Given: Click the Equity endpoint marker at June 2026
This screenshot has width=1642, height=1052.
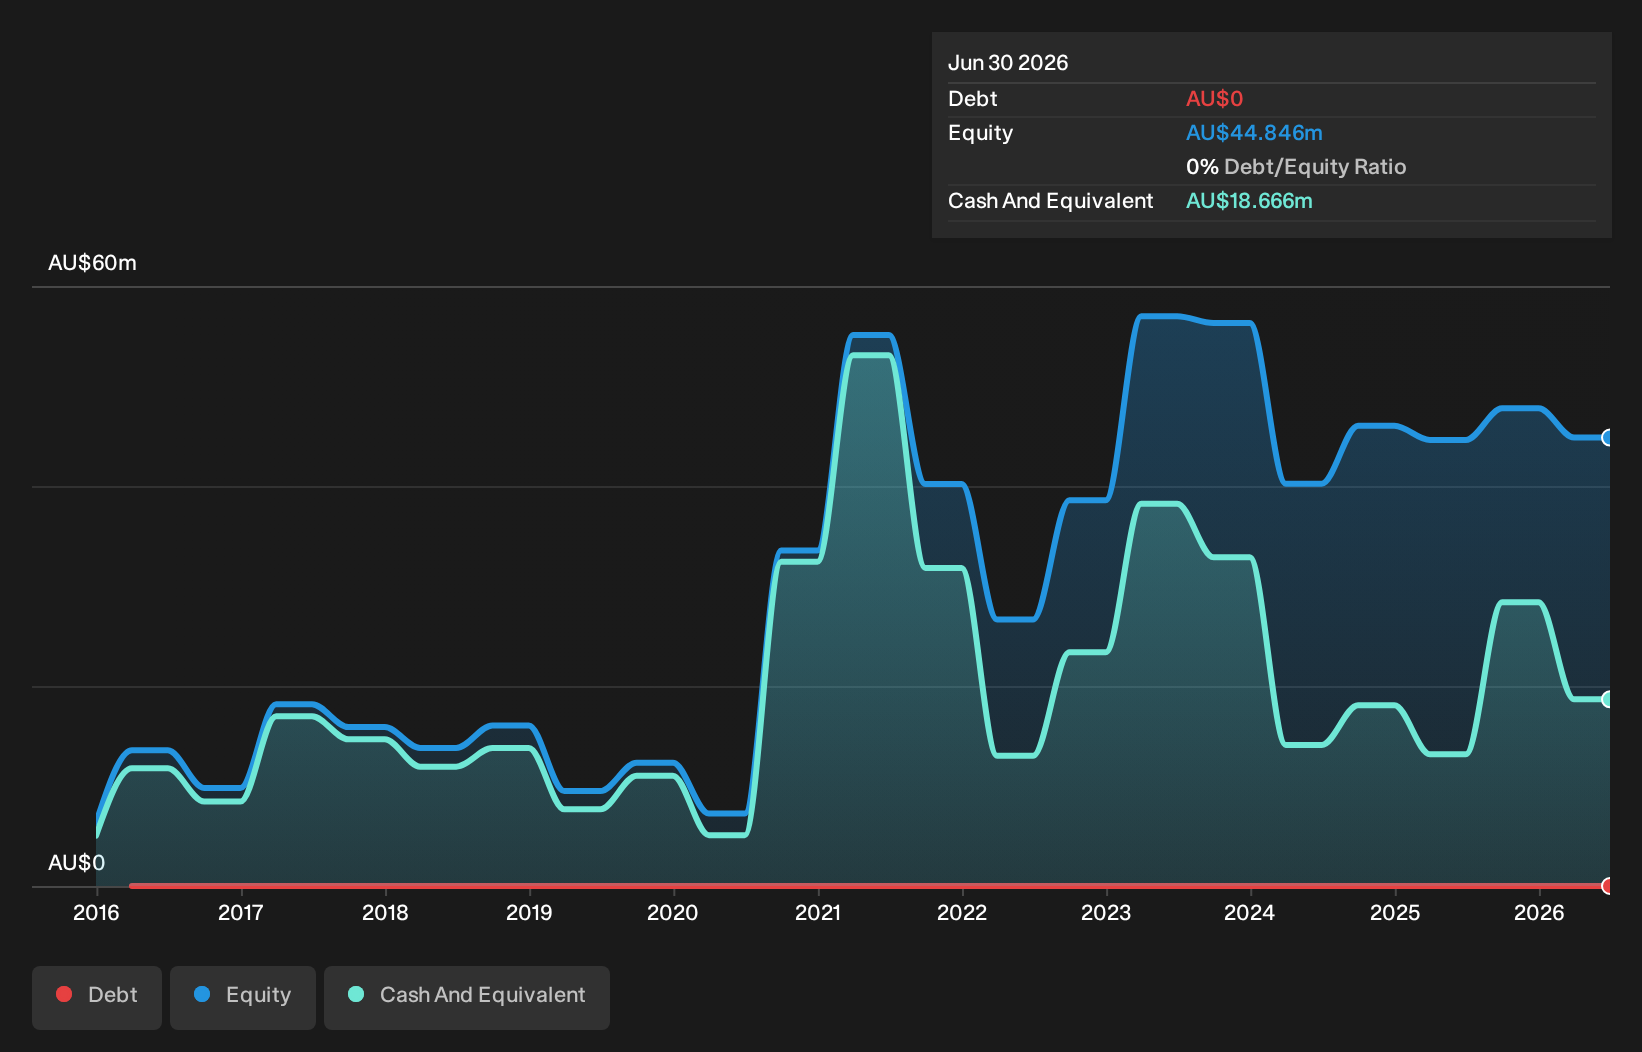Looking at the screenshot, I should (1607, 437).
